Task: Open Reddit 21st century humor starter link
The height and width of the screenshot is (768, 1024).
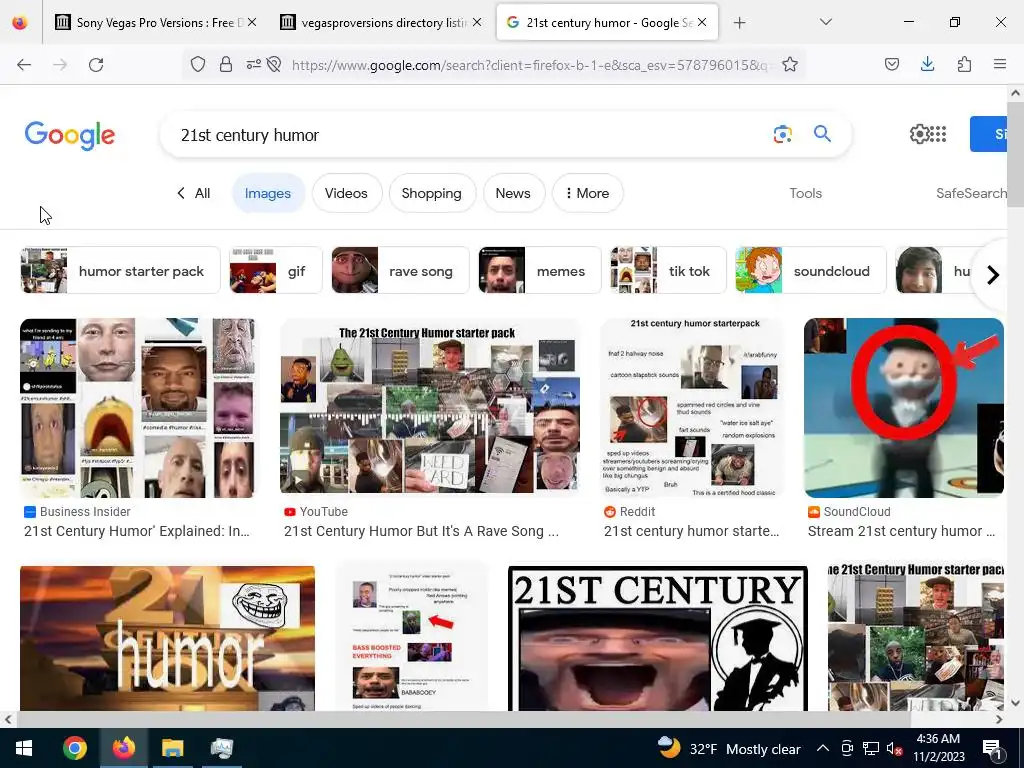Action: pos(692,532)
